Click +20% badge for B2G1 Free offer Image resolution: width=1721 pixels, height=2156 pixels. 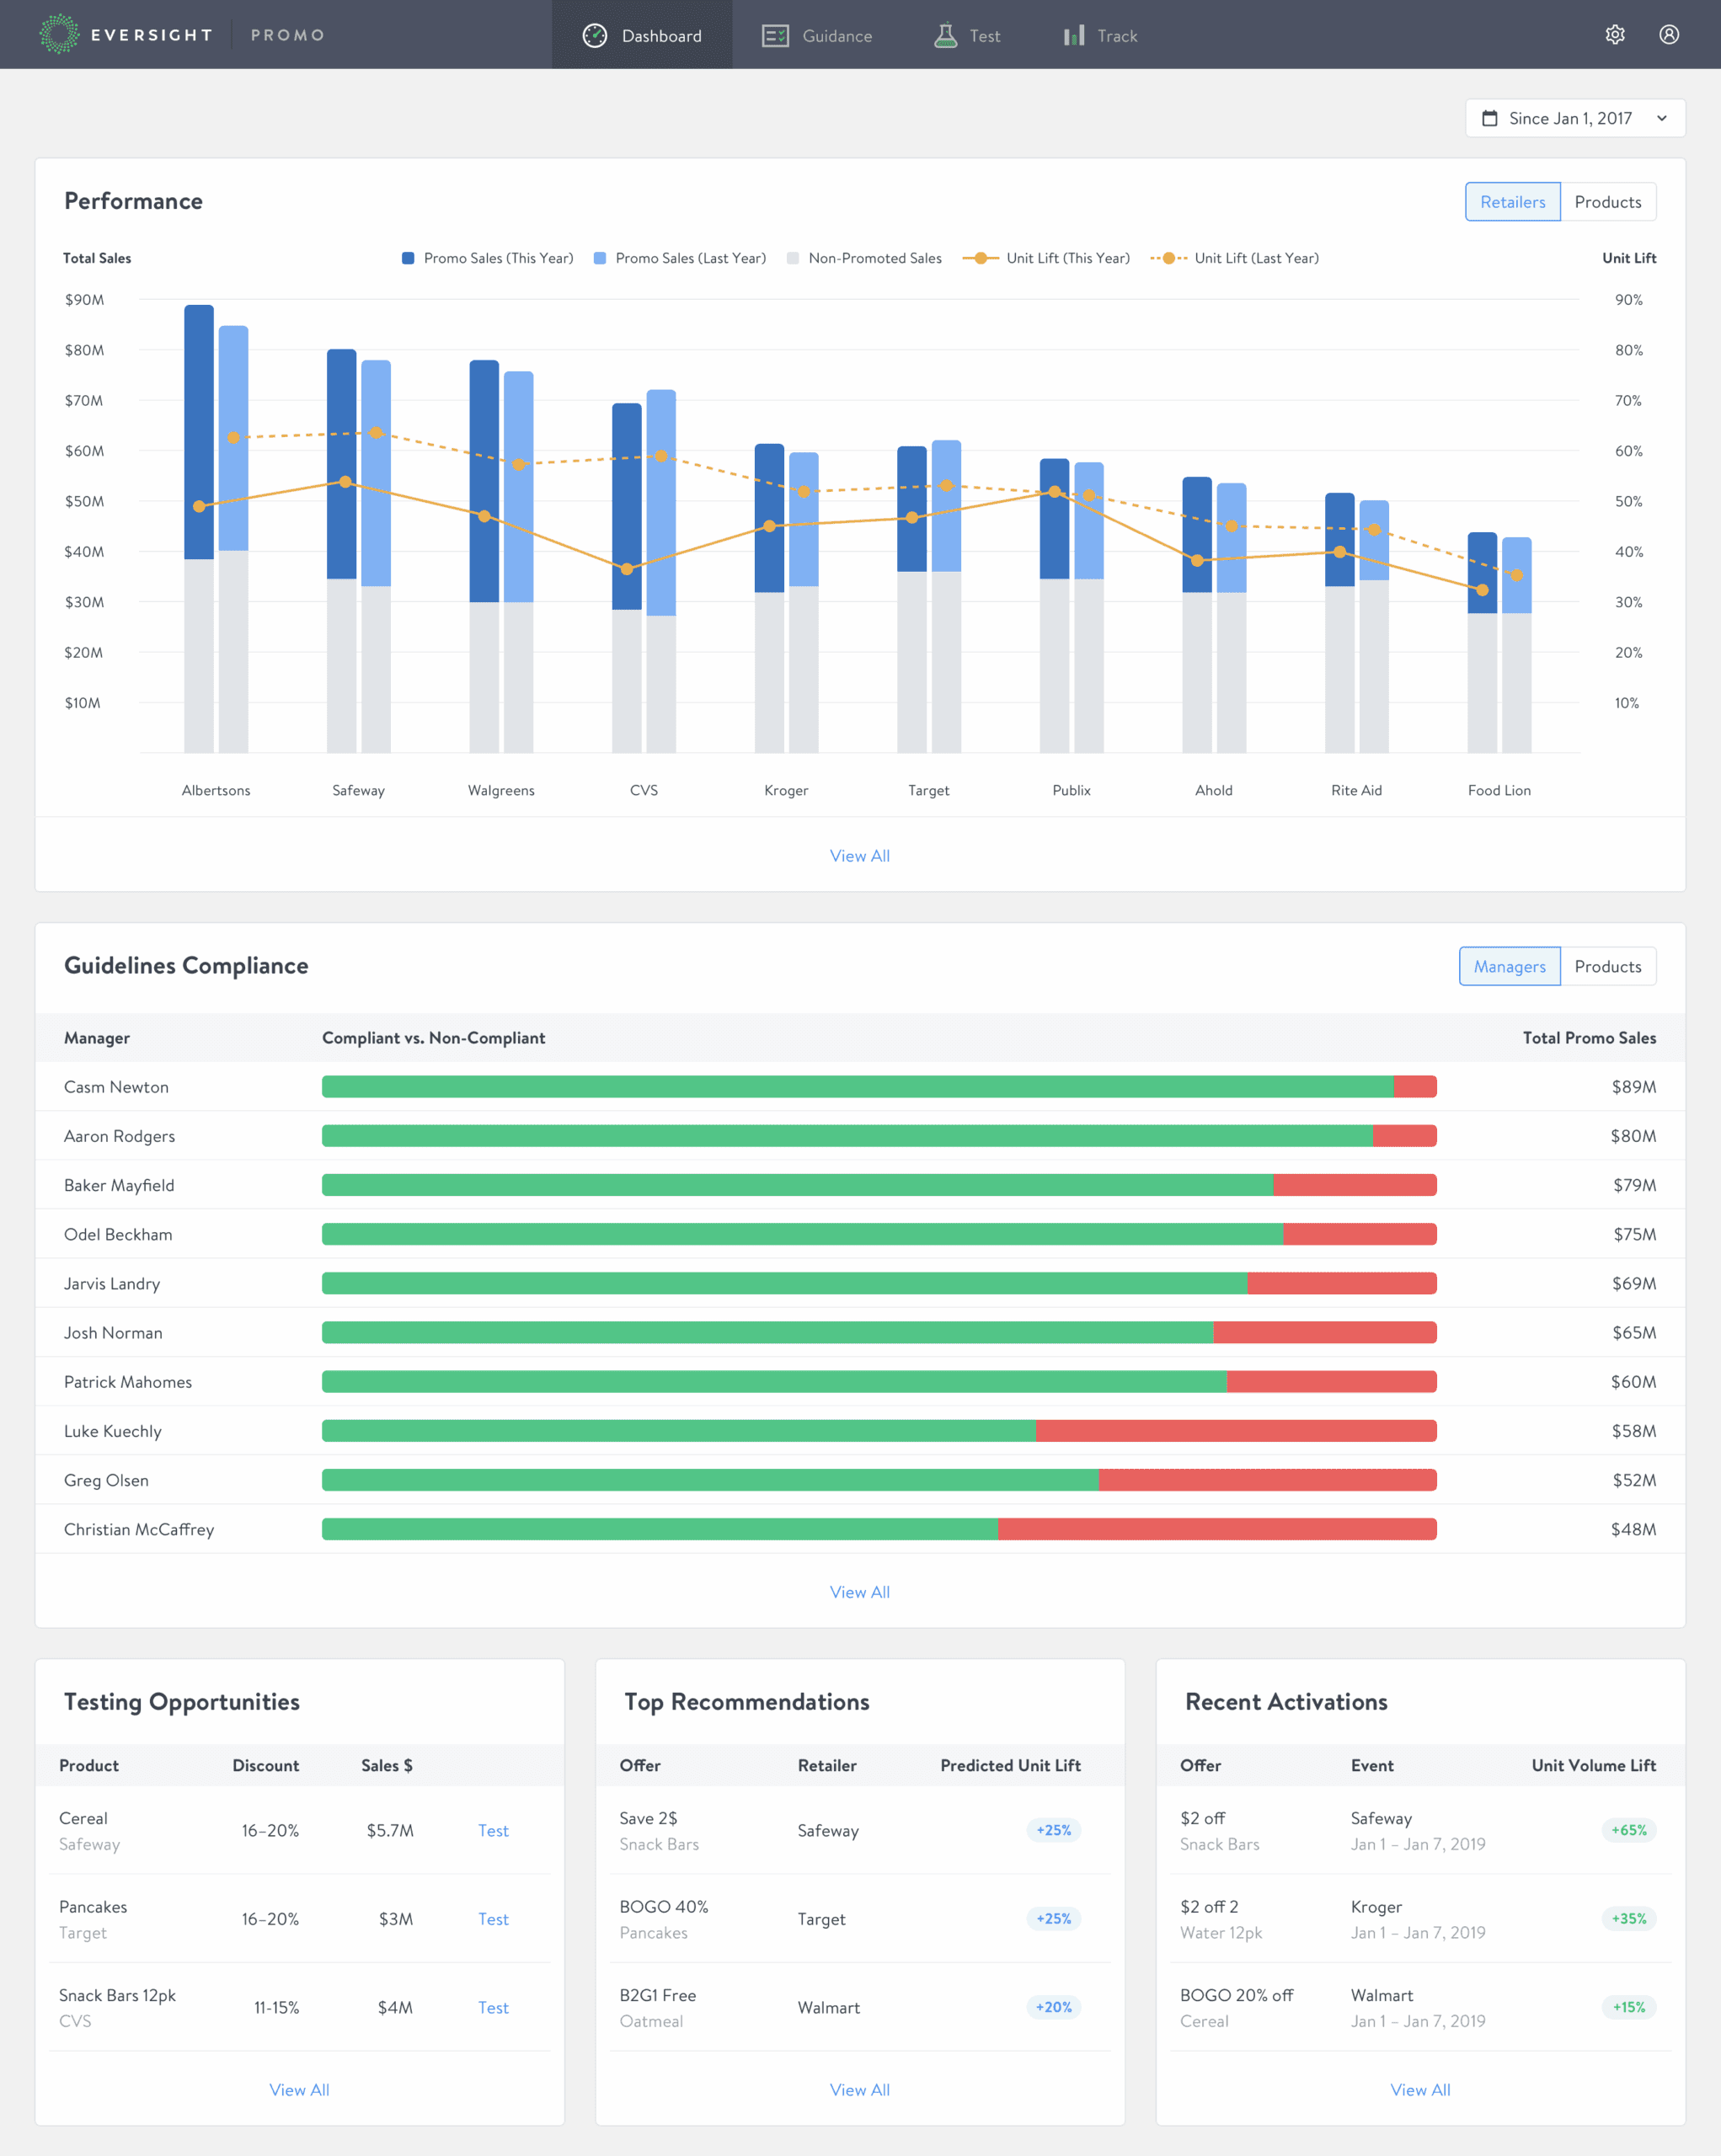1054,2007
